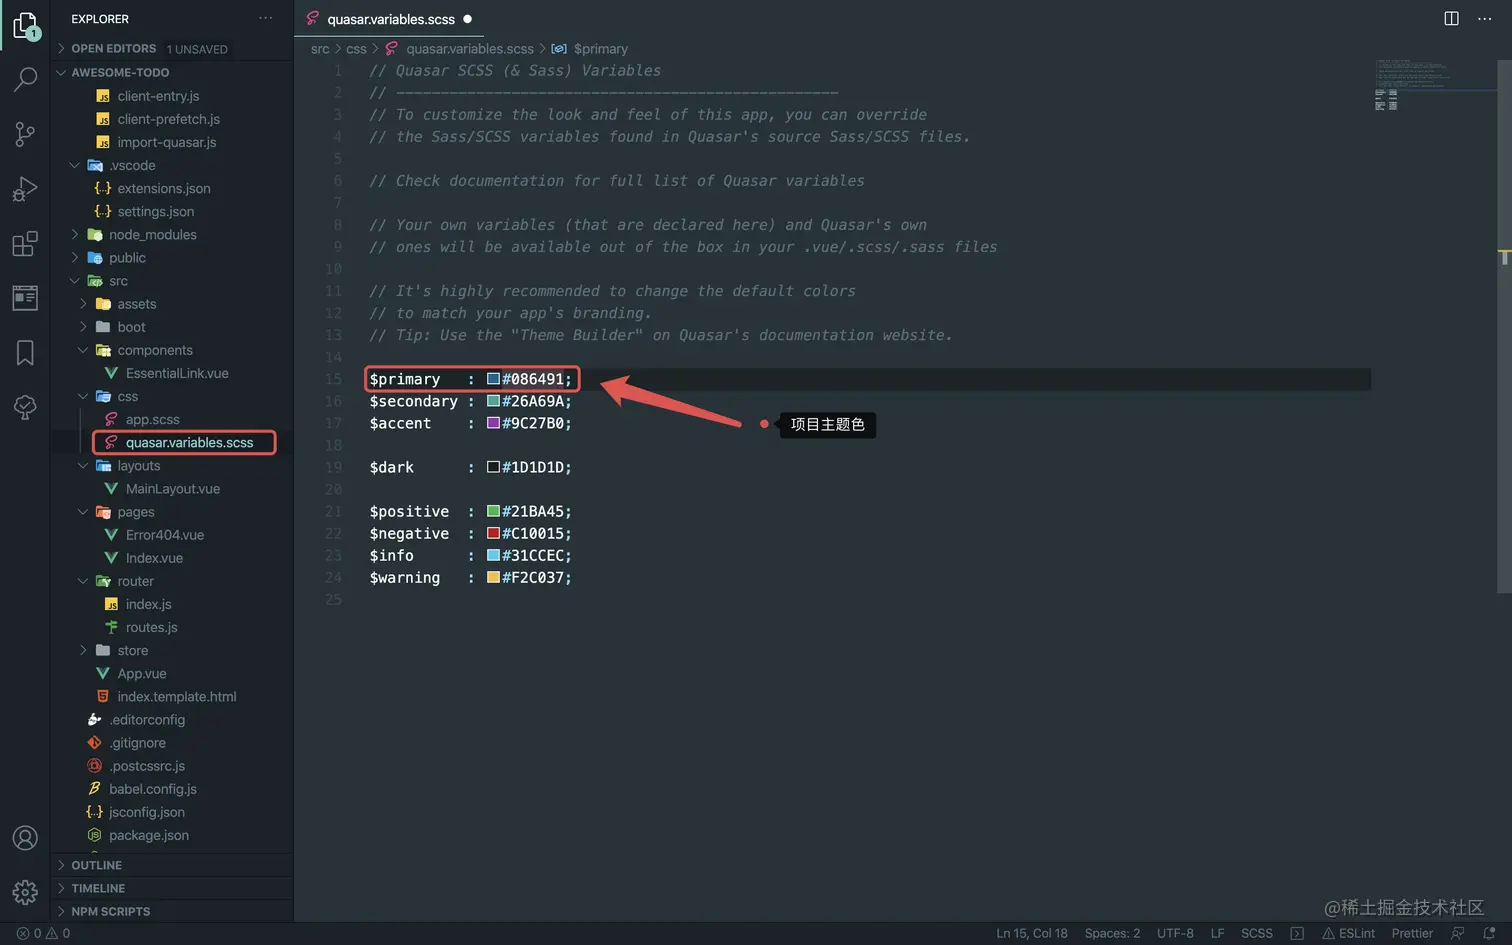Click LF end-of-line setting
1512x945 pixels.
coord(1217,933)
